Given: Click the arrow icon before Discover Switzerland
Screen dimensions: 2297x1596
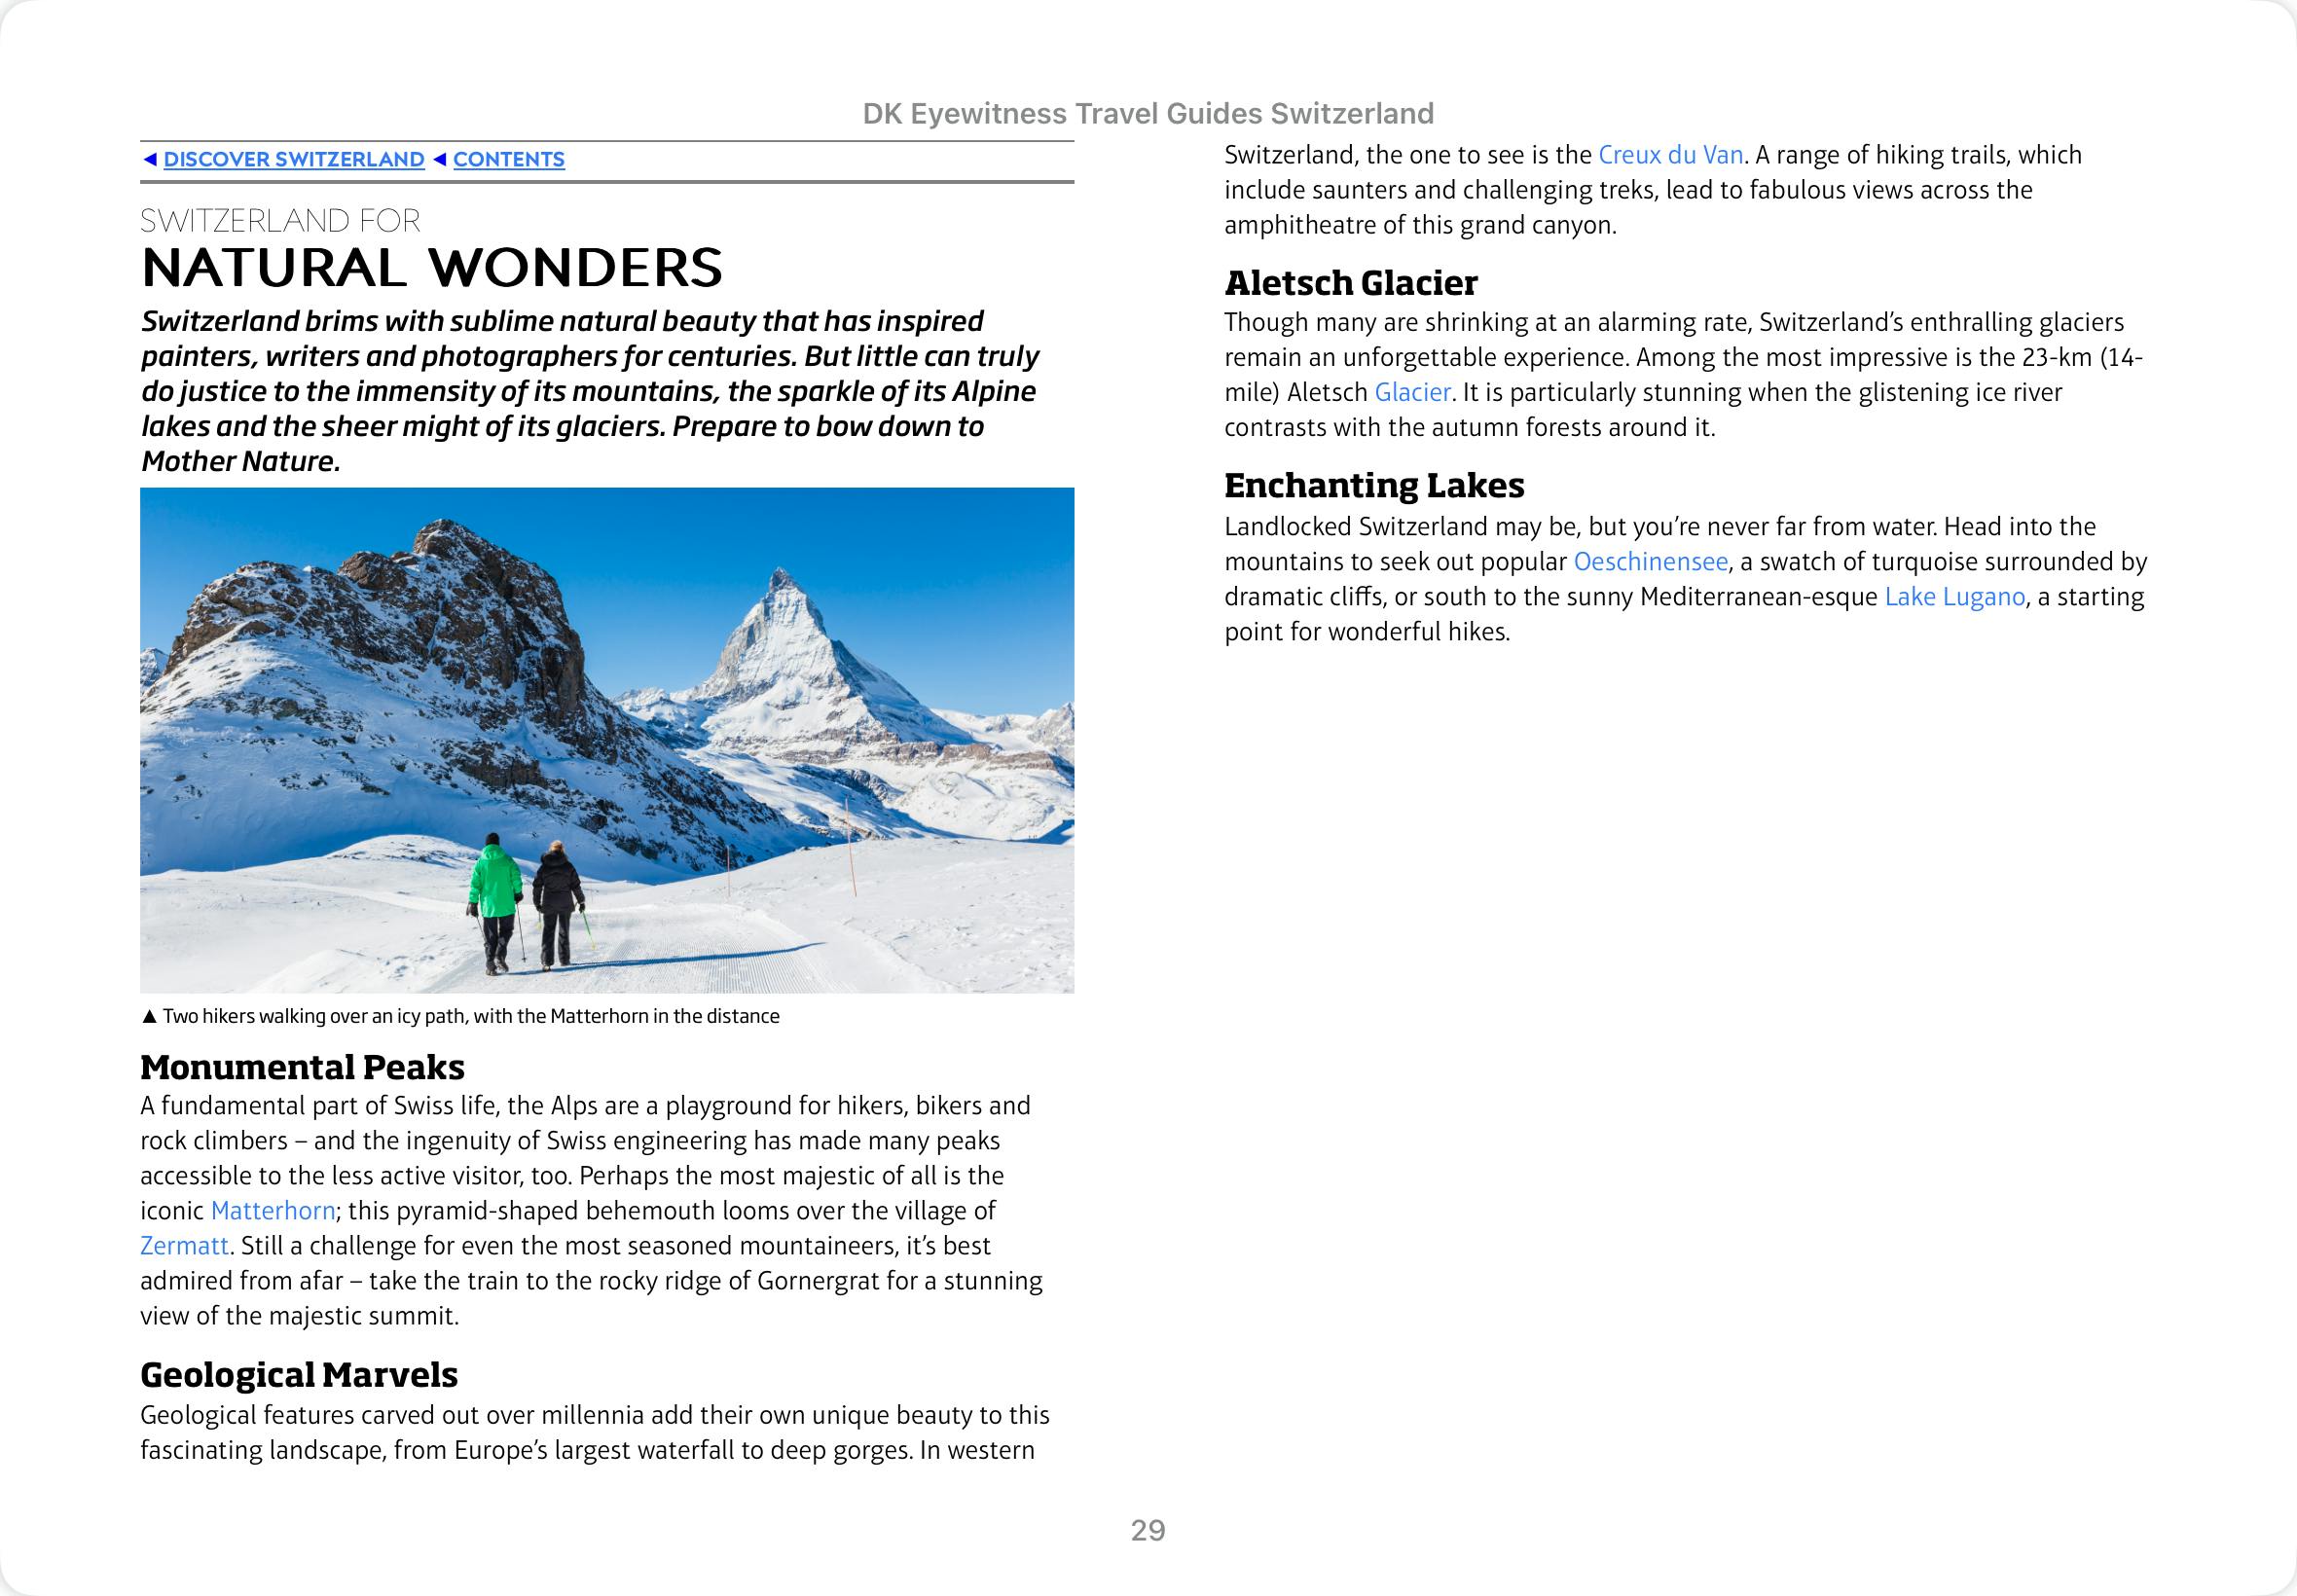Looking at the screenshot, I should tap(150, 159).
